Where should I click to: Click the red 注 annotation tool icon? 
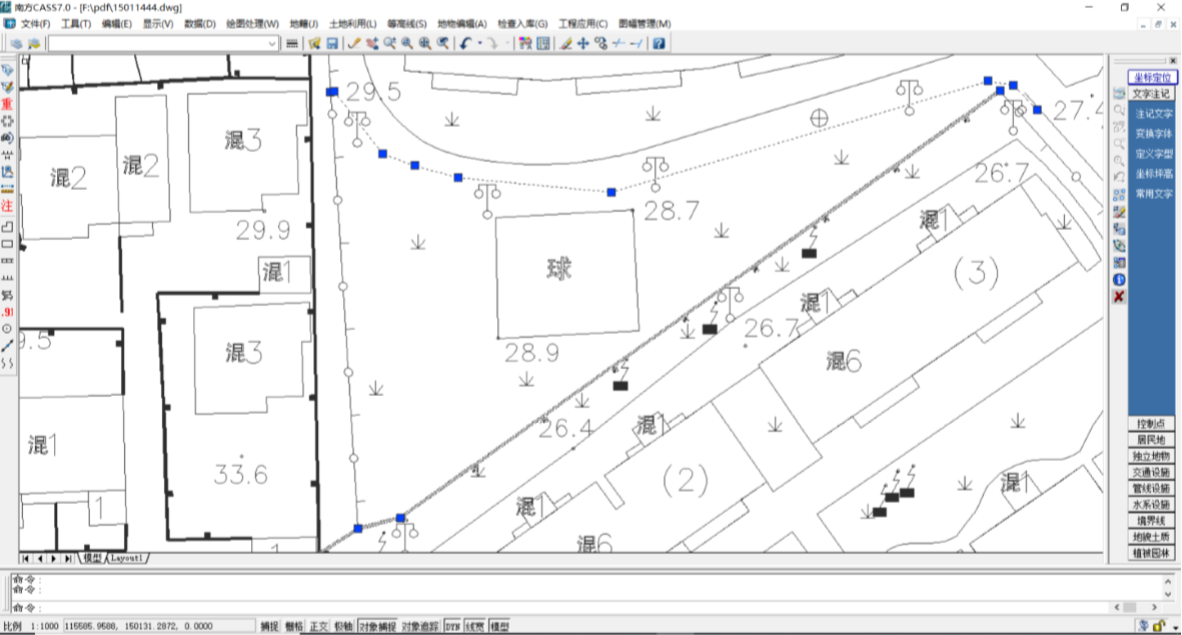click(x=7, y=205)
